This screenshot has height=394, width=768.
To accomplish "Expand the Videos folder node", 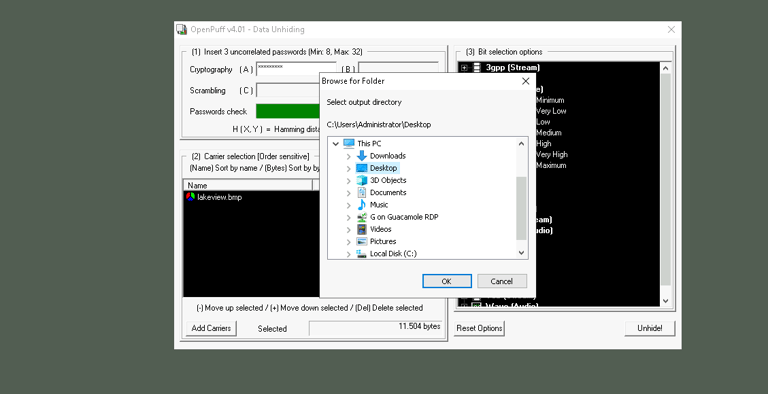I will (348, 230).
